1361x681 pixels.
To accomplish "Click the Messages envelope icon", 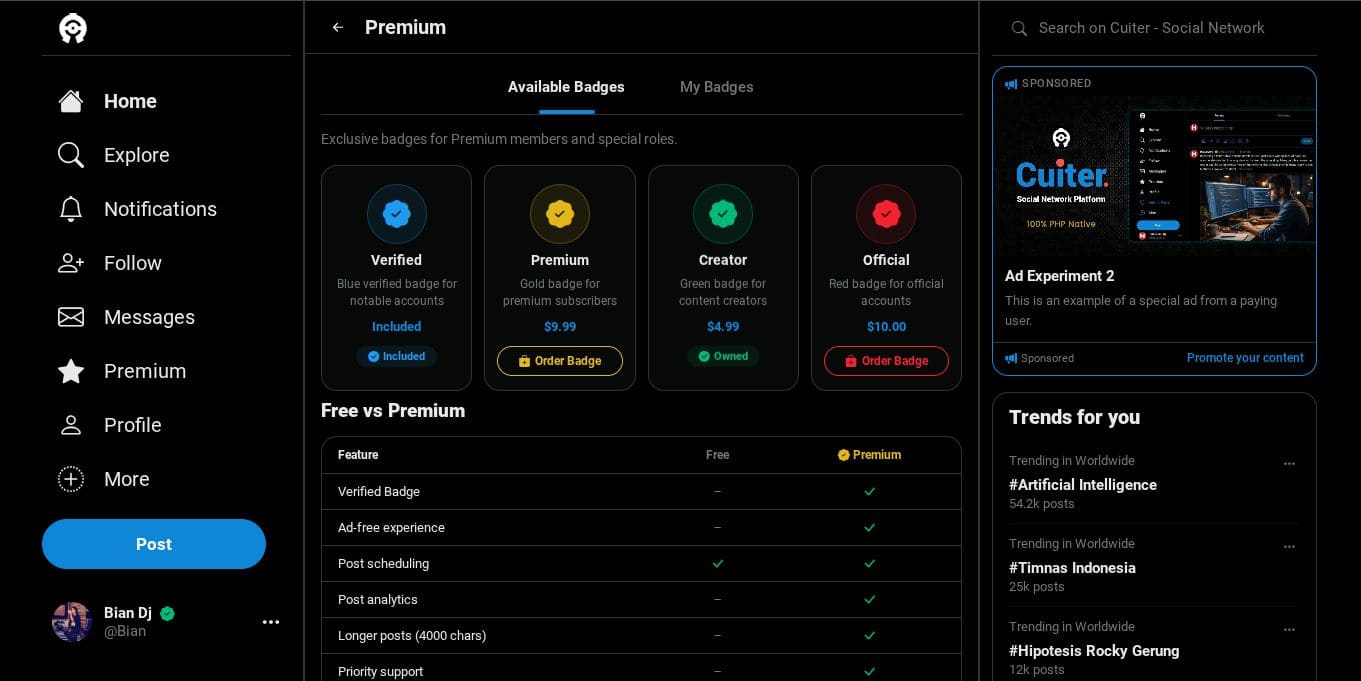I will pyautogui.click(x=71, y=317).
